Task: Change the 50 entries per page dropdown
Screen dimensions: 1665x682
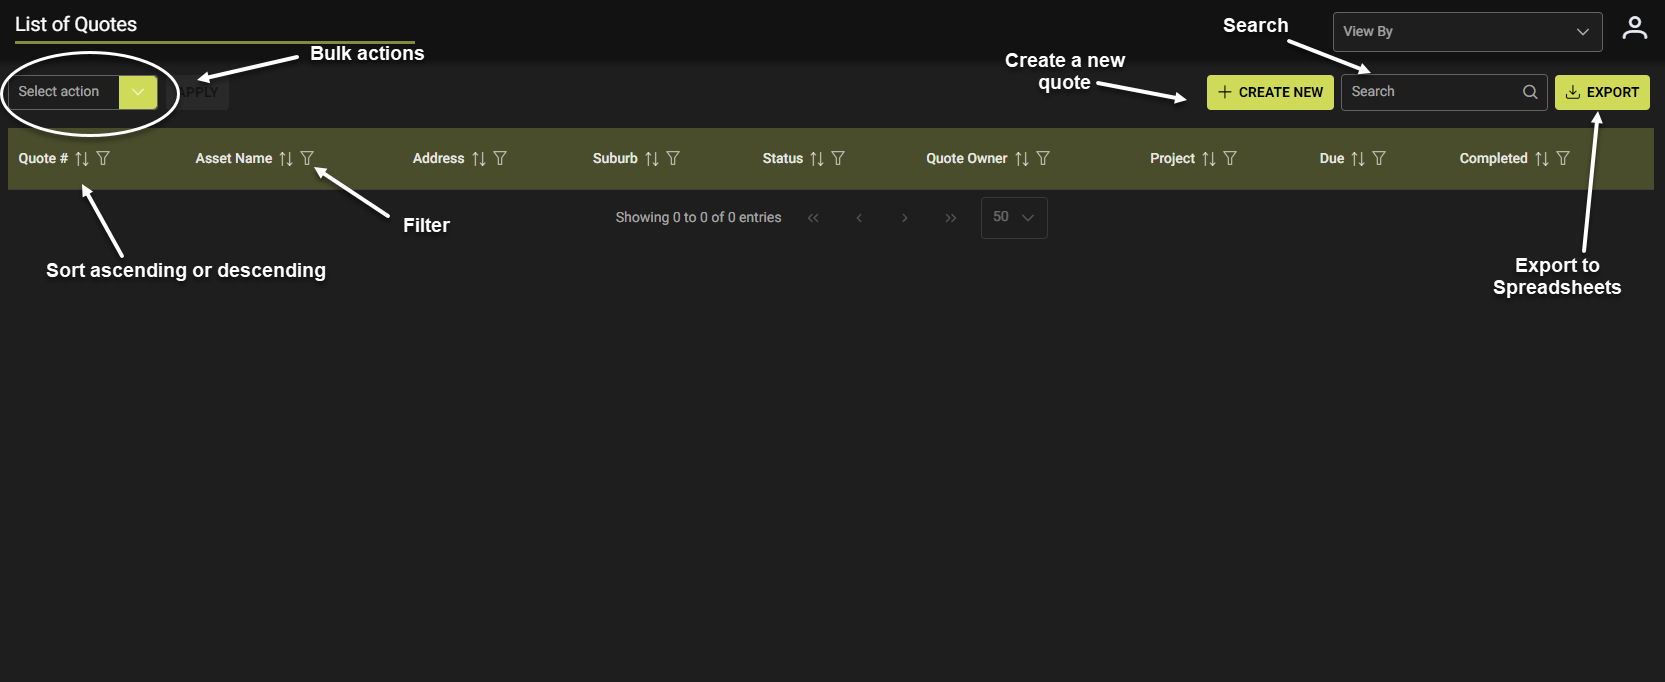Action: [1014, 218]
